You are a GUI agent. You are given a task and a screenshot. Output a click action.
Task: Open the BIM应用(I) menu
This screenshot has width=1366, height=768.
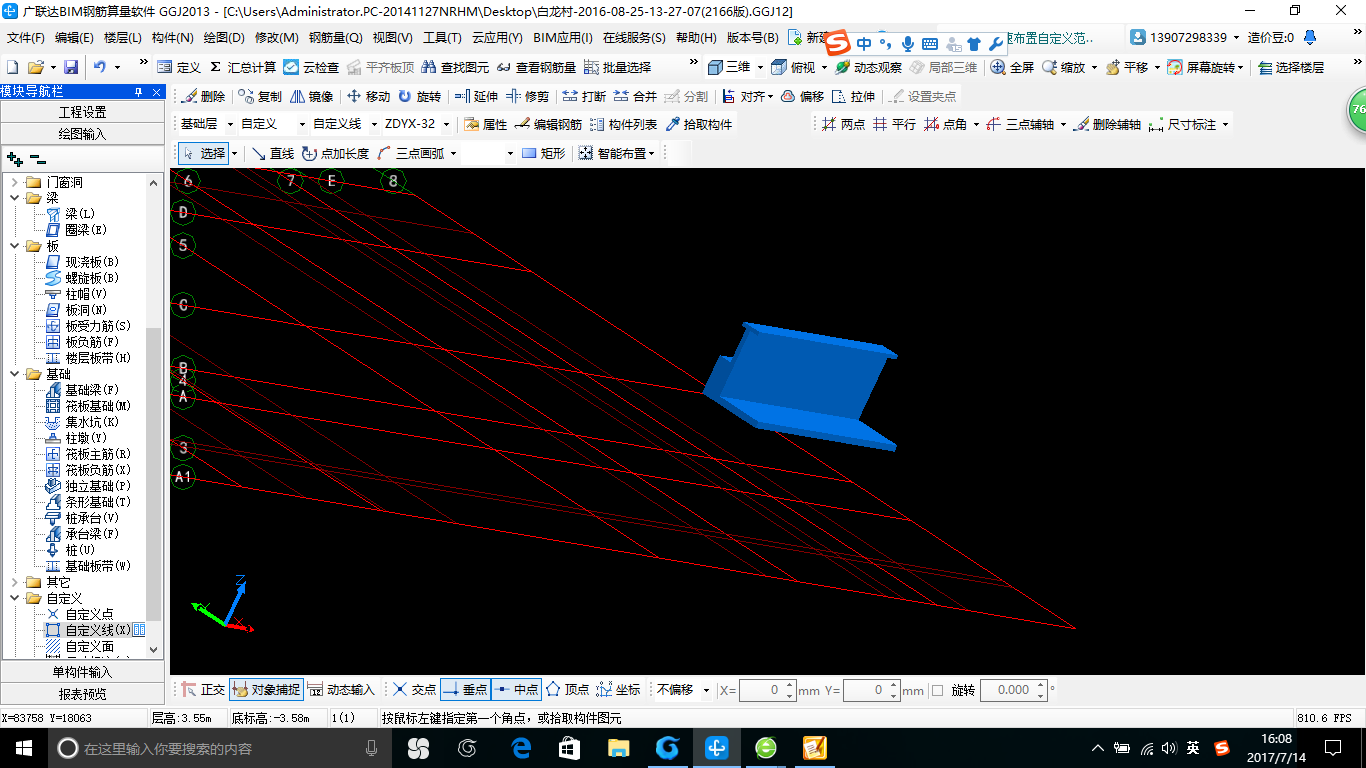click(x=563, y=38)
